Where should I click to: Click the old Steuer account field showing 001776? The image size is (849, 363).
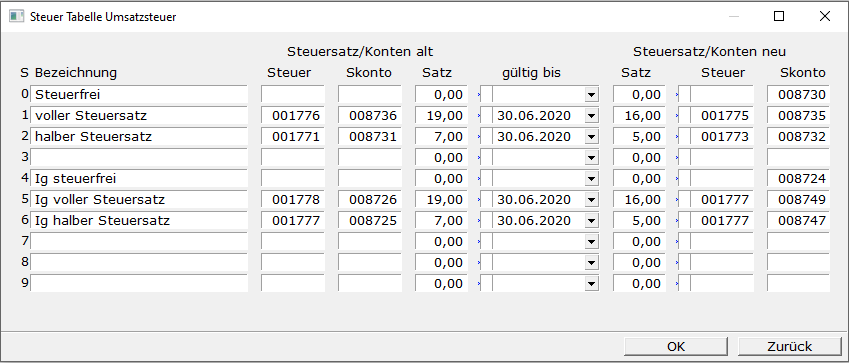click(293, 116)
